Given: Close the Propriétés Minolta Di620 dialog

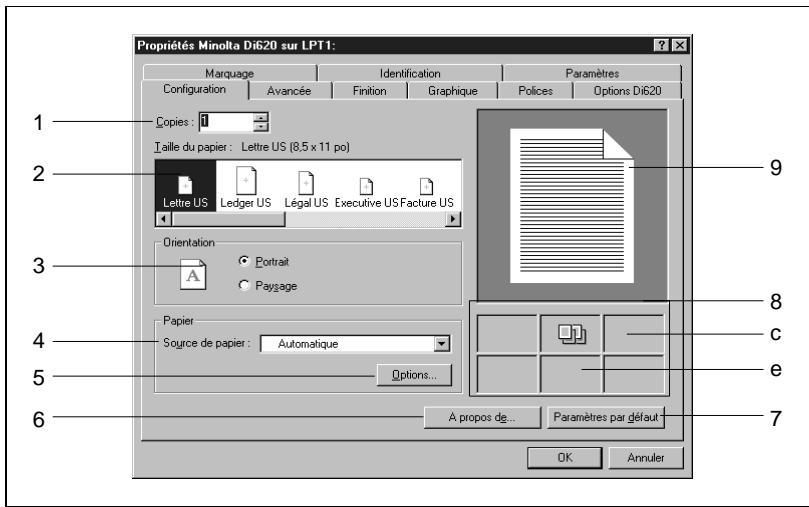Looking at the screenshot, I should (680, 45).
